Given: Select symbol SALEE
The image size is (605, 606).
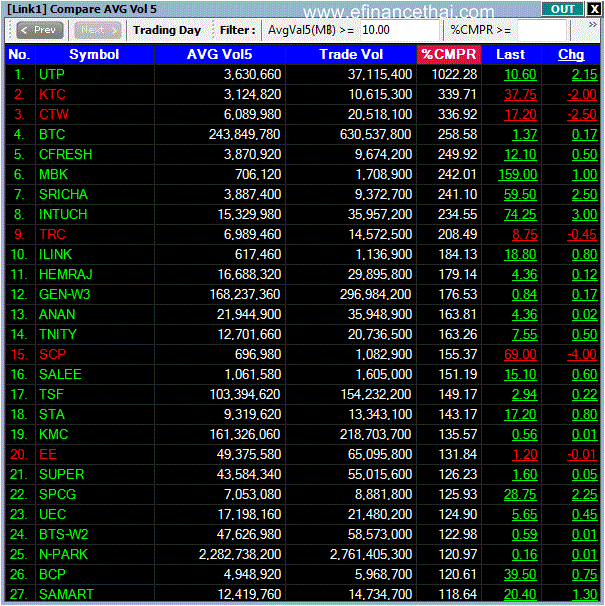Looking at the screenshot, I should (x=60, y=375).
